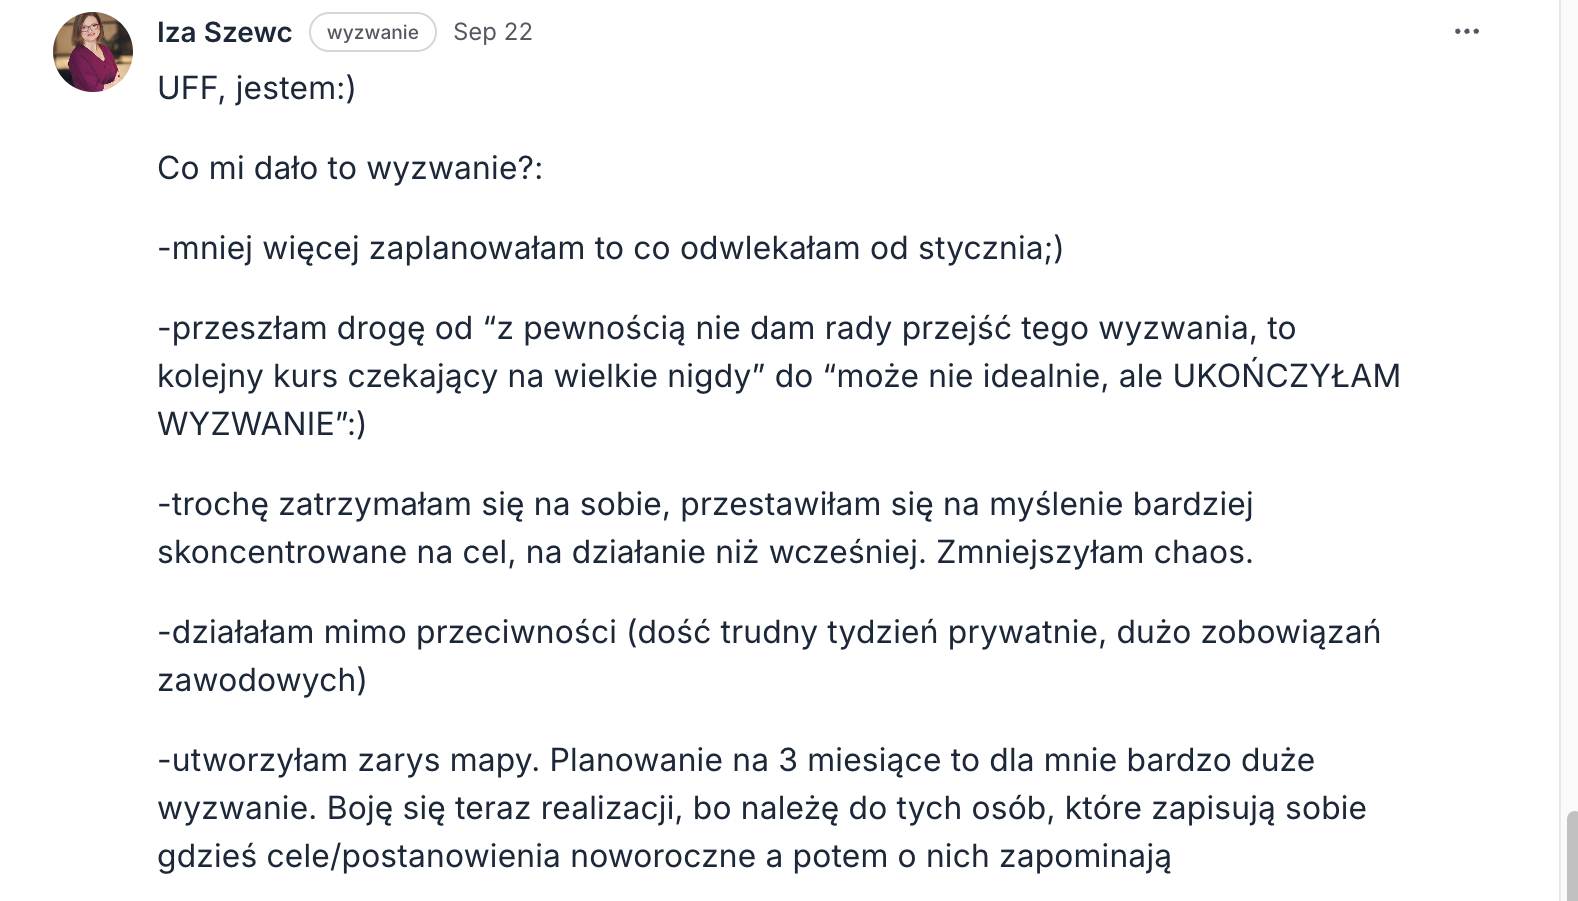Open the Sep 22 post timestamp

pos(492,32)
